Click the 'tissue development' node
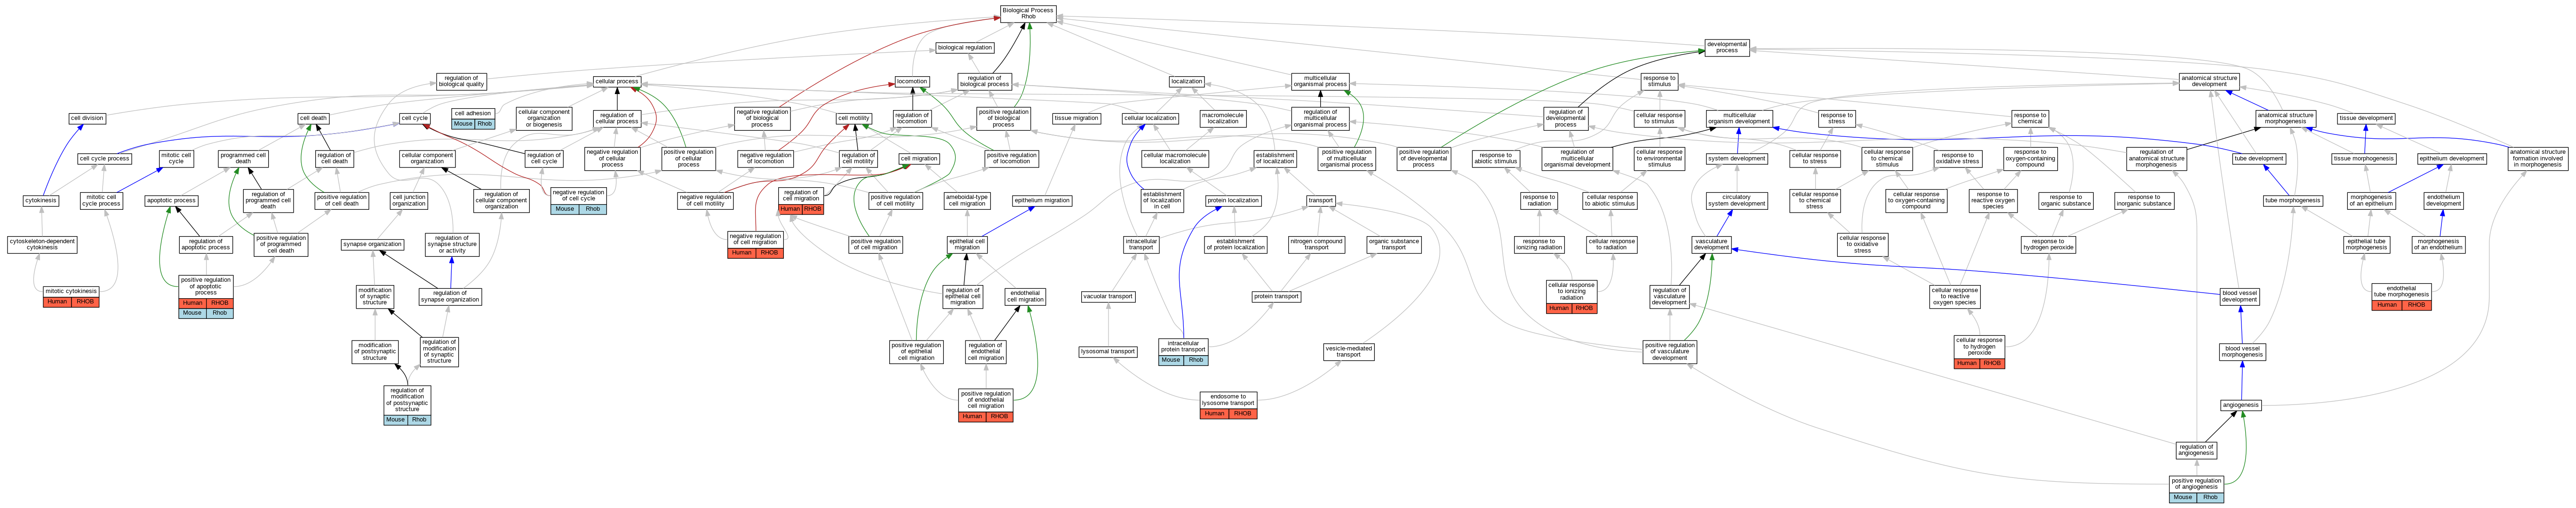The image size is (2576, 508). [2367, 118]
